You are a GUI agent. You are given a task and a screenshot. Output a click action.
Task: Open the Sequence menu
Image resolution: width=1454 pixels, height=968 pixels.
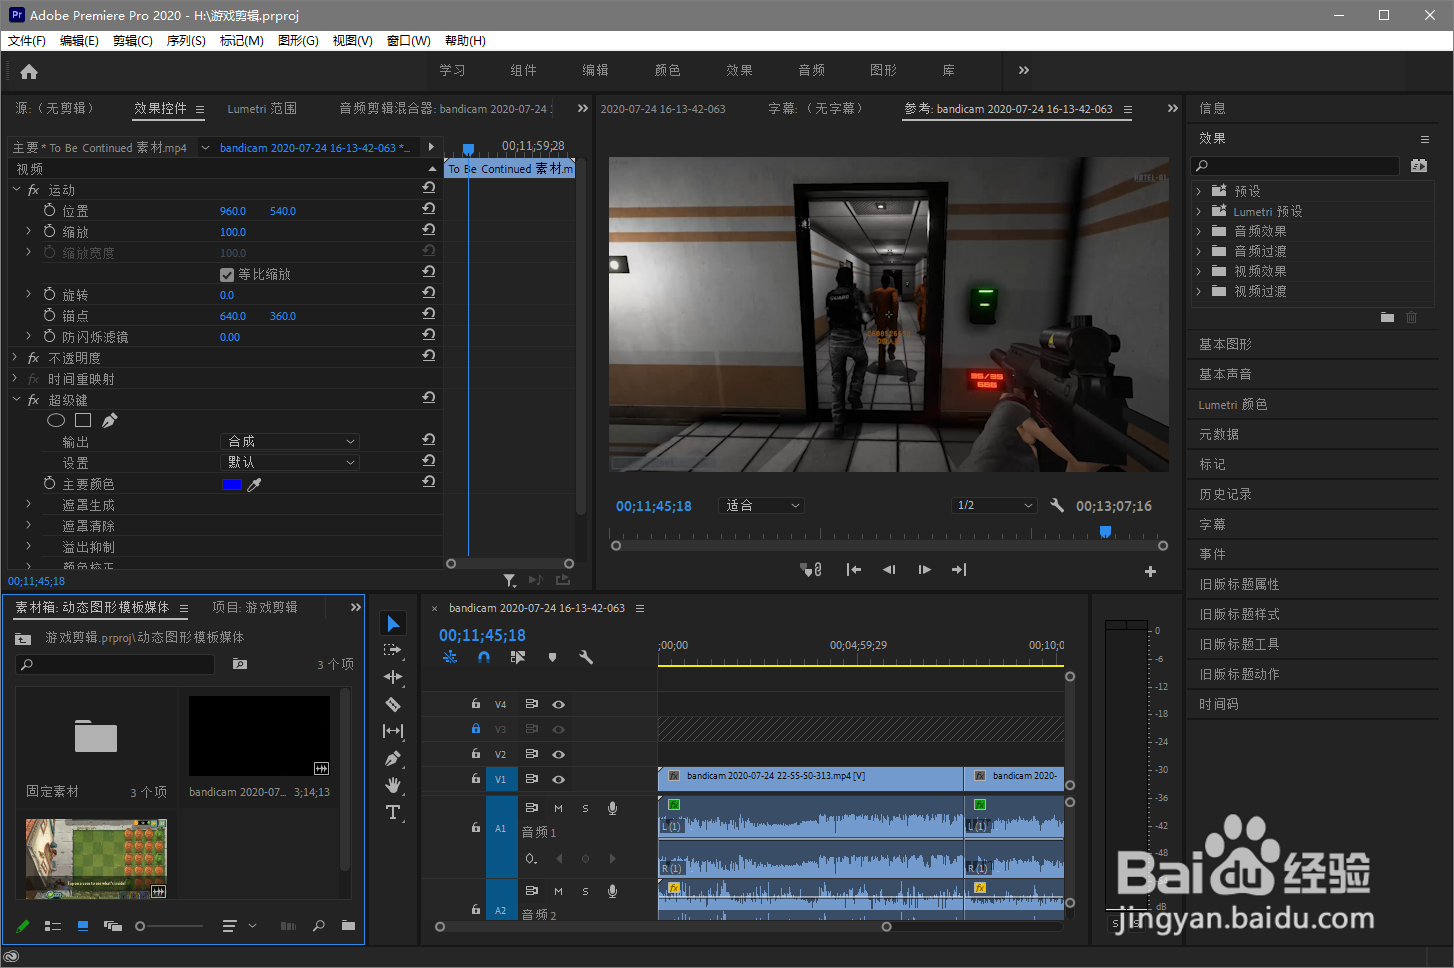[x=186, y=41]
